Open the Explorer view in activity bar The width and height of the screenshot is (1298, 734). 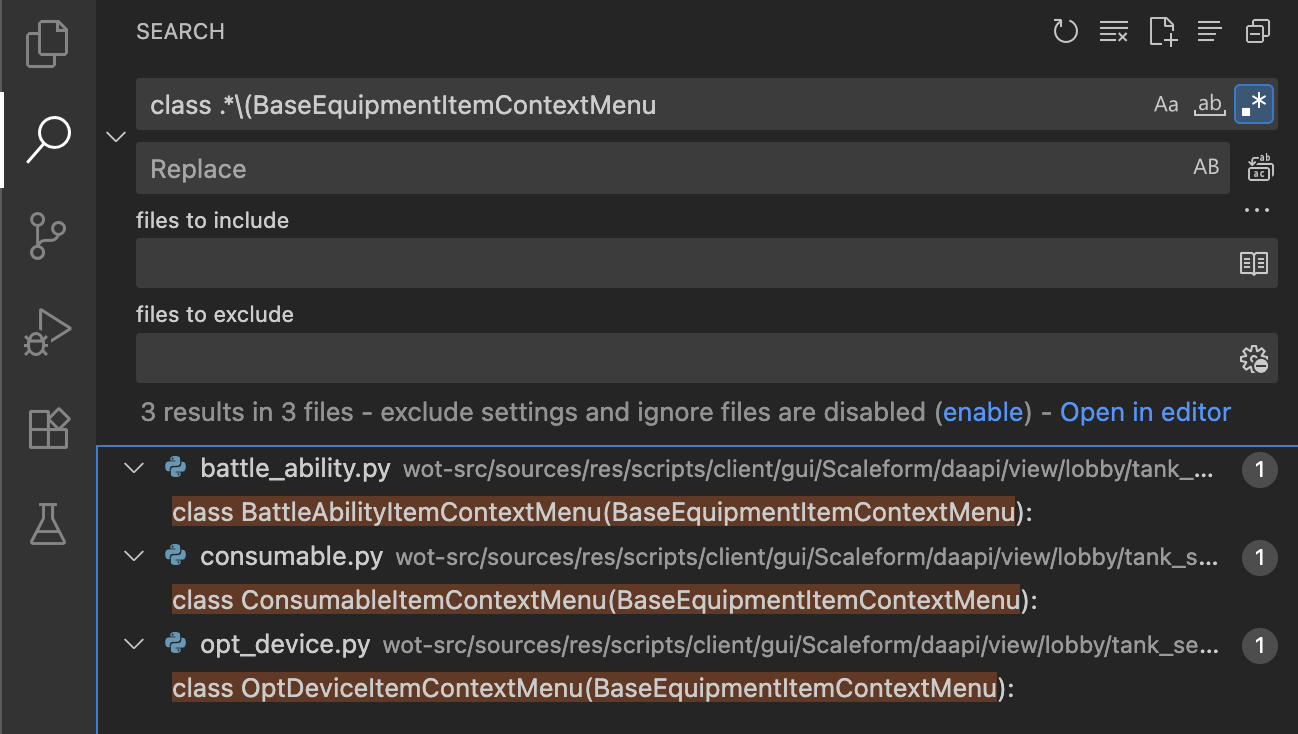click(47, 45)
